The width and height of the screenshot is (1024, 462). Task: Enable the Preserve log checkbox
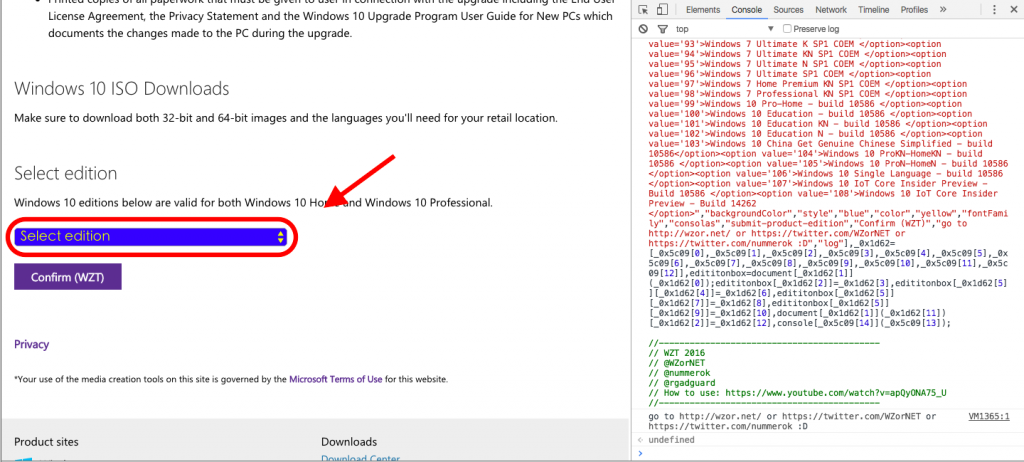pos(787,29)
